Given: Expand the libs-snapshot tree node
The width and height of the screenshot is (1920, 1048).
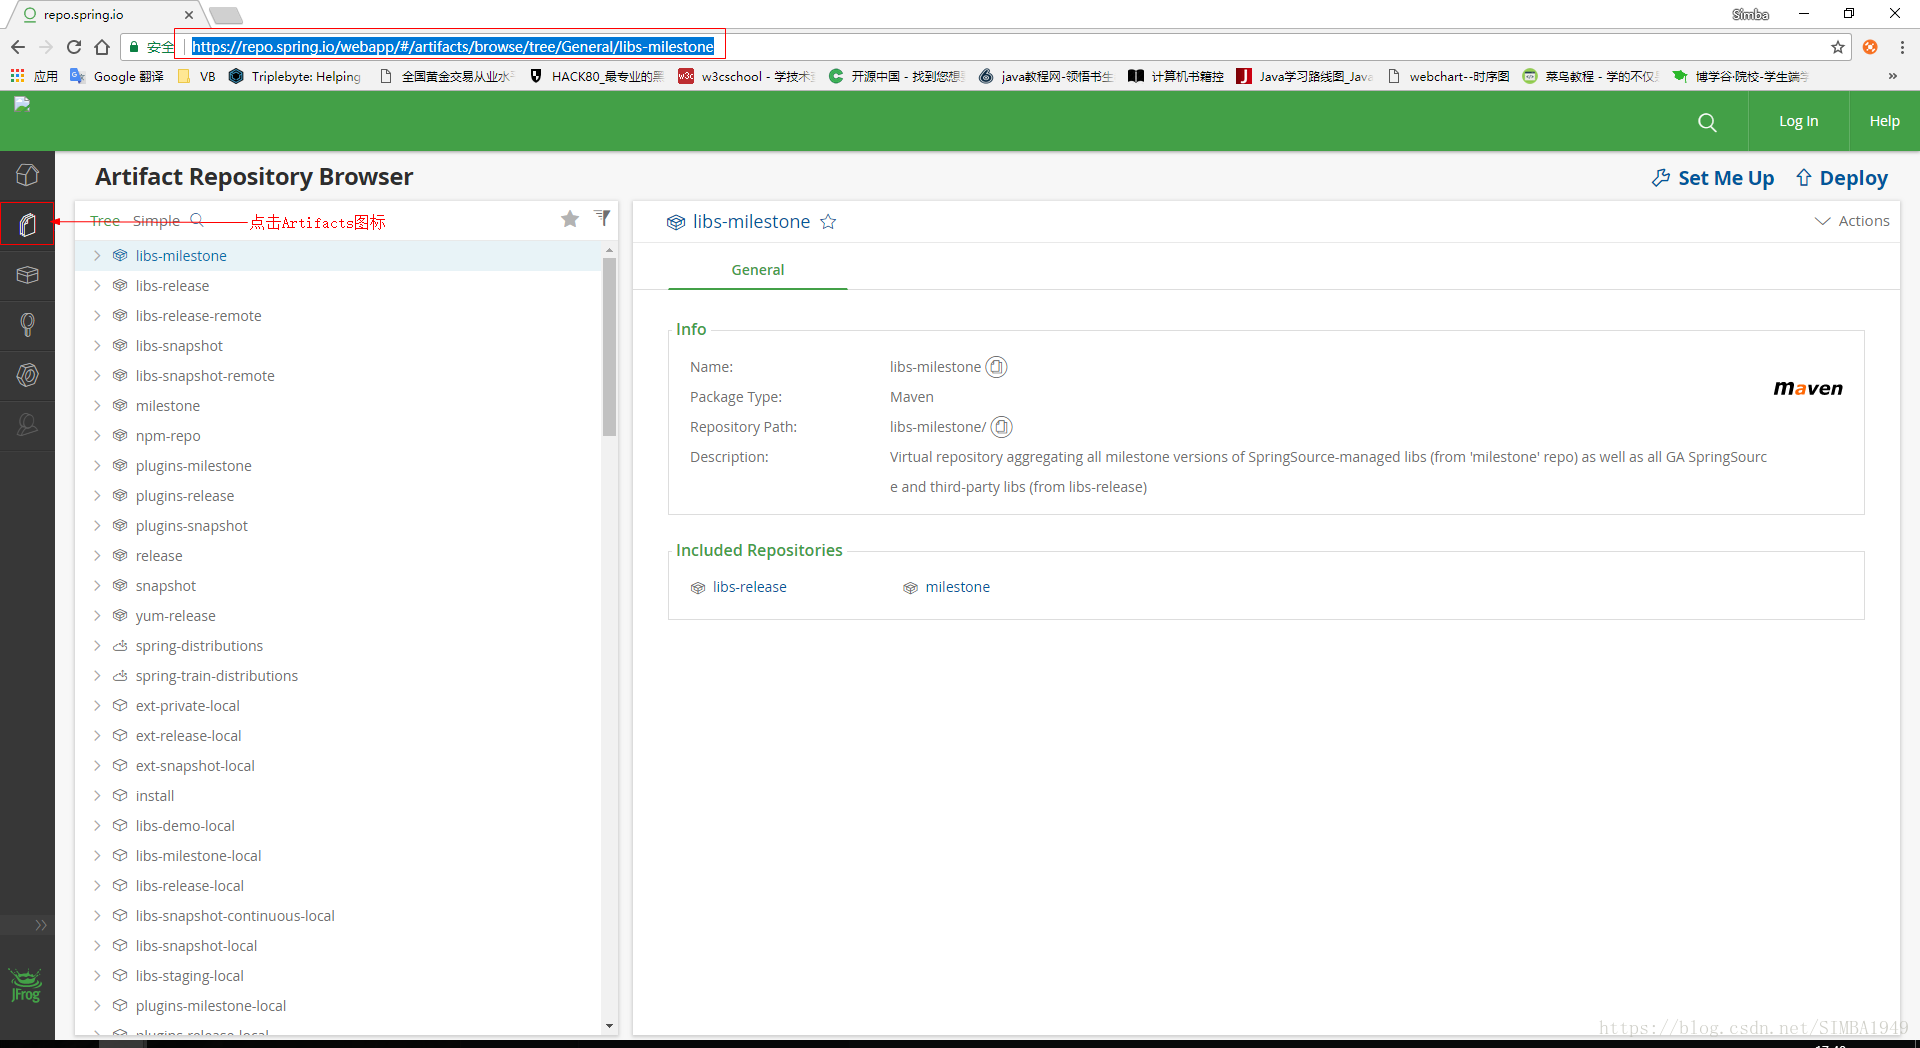Looking at the screenshot, I should point(97,346).
